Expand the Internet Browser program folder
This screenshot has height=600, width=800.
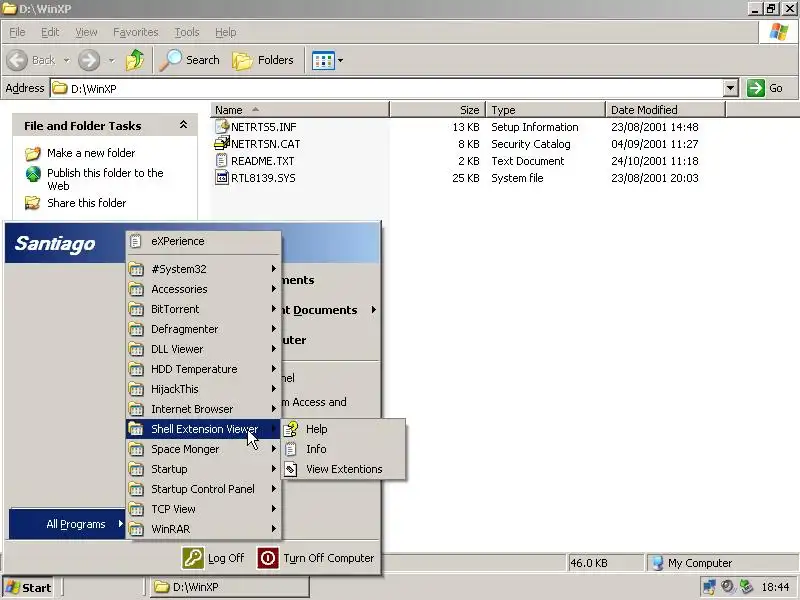204,409
